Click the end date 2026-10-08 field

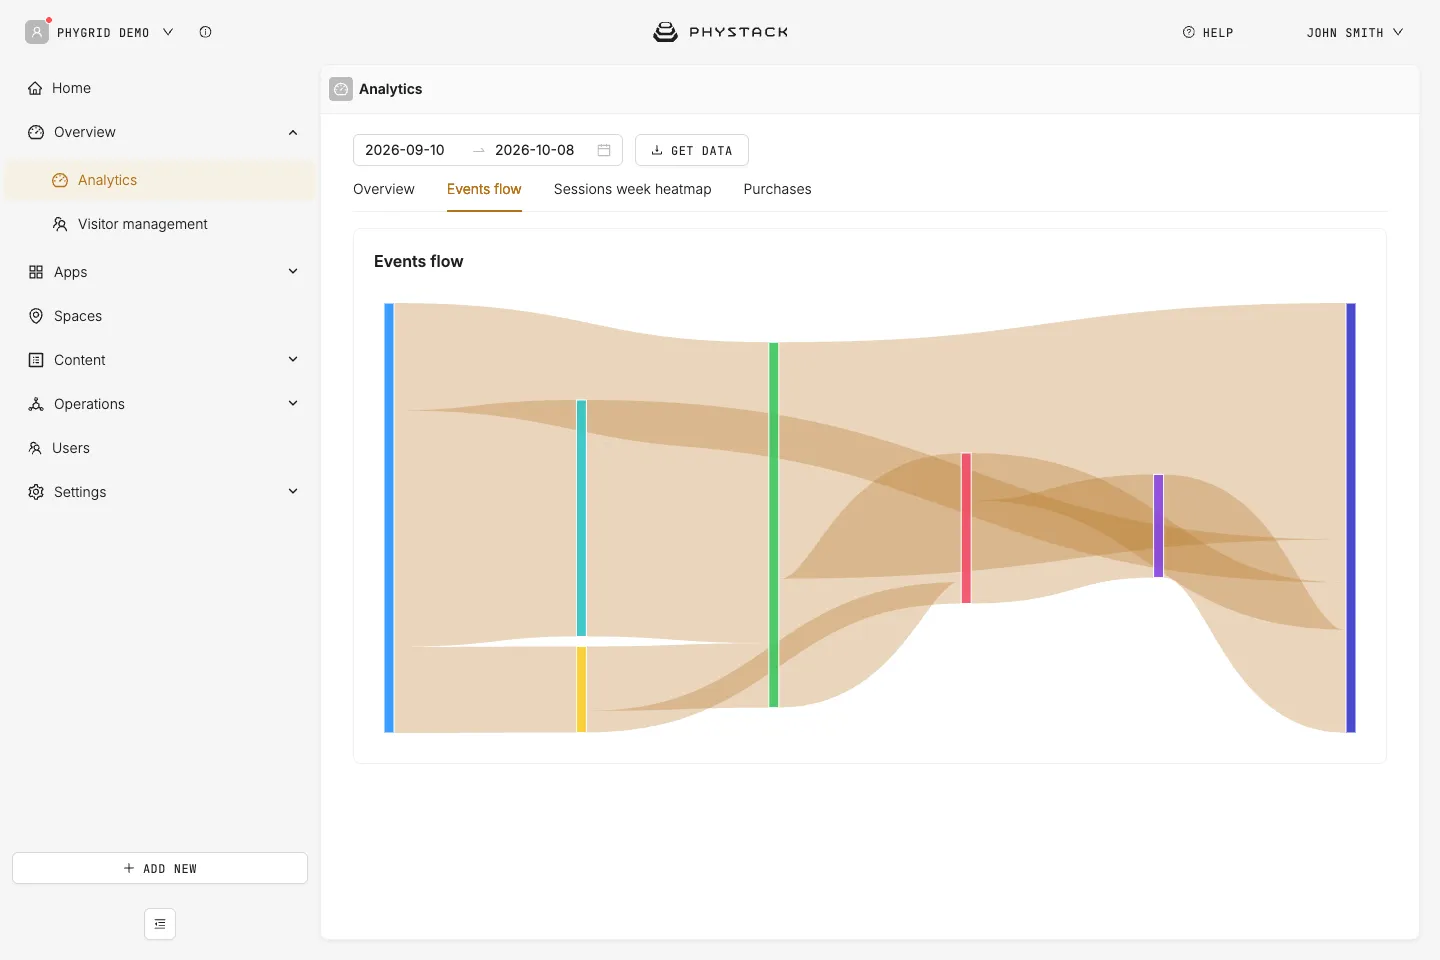click(535, 150)
